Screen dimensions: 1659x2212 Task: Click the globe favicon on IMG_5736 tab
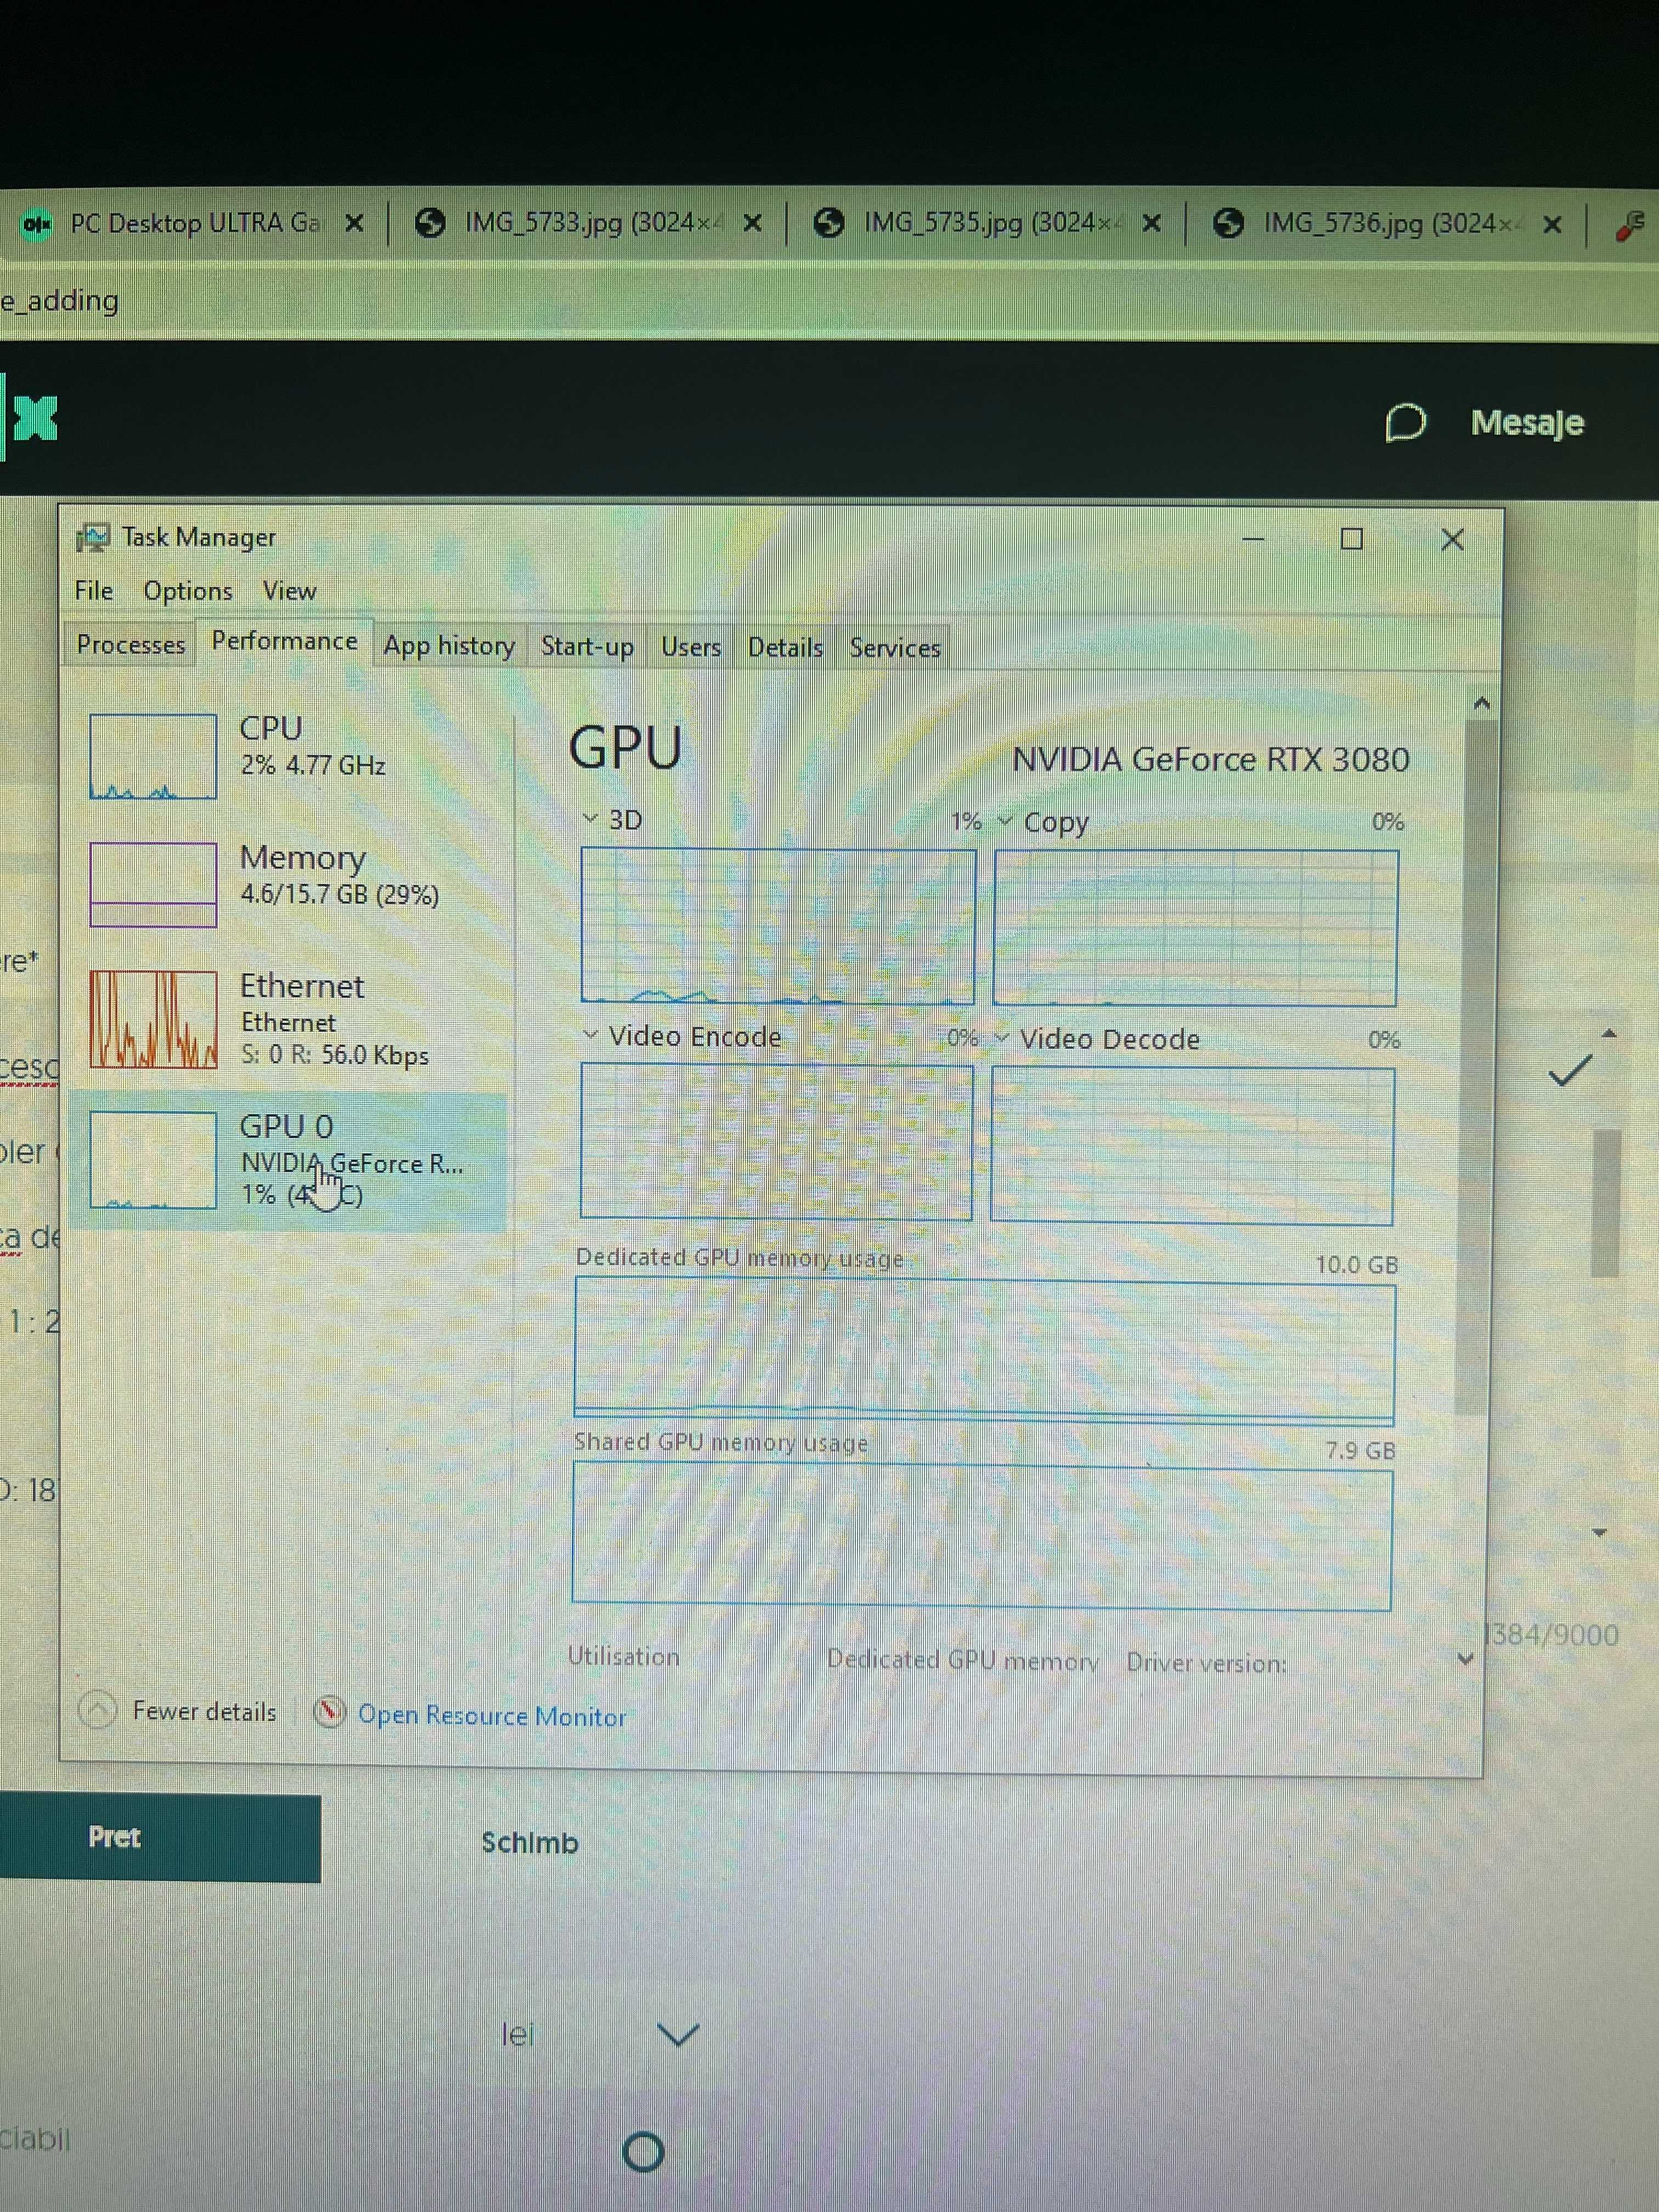[x=1228, y=222]
